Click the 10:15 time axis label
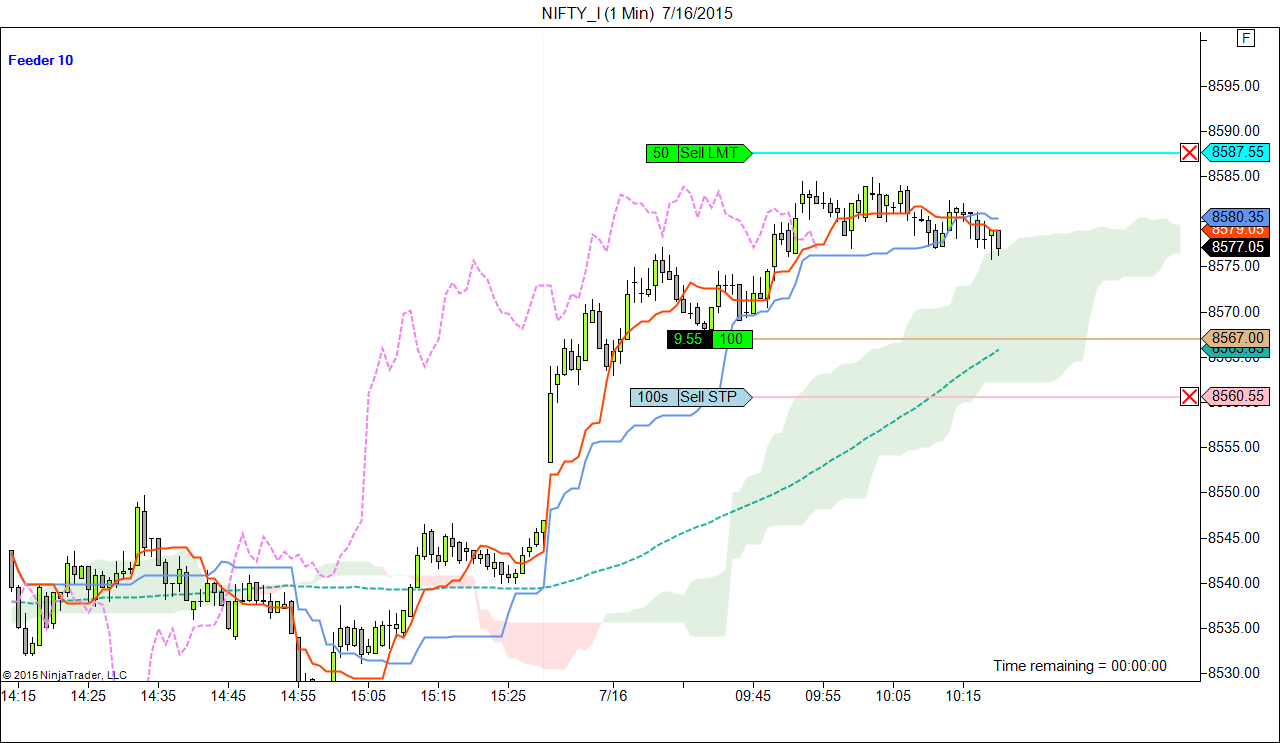1280x743 pixels. click(963, 695)
